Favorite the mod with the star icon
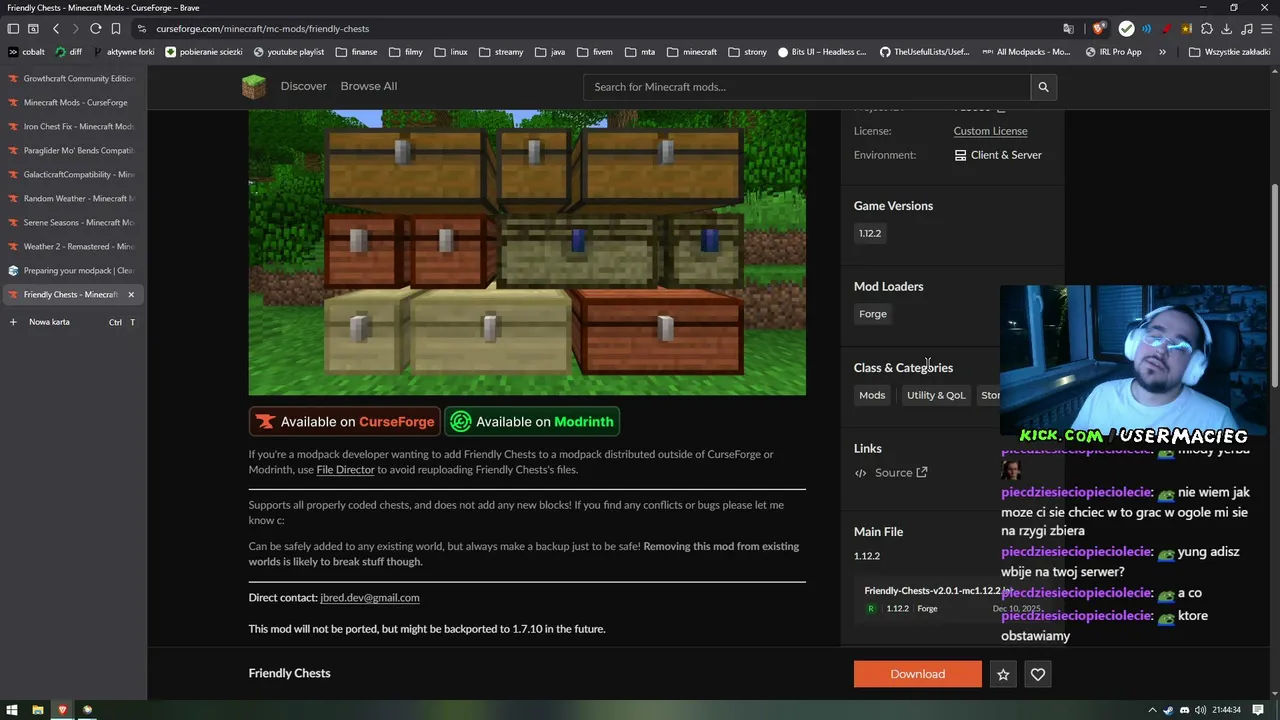This screenshot has height=720, width=1280. [1003, 674]
